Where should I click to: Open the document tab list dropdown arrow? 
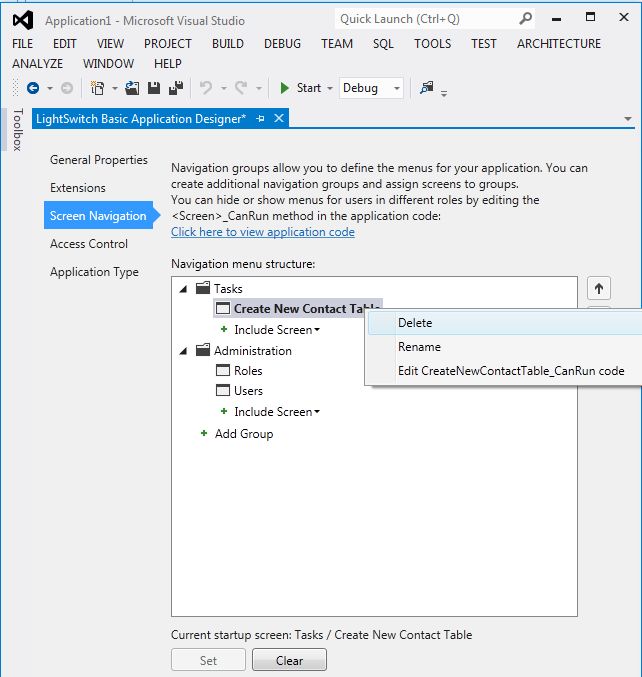click(628, 119)
